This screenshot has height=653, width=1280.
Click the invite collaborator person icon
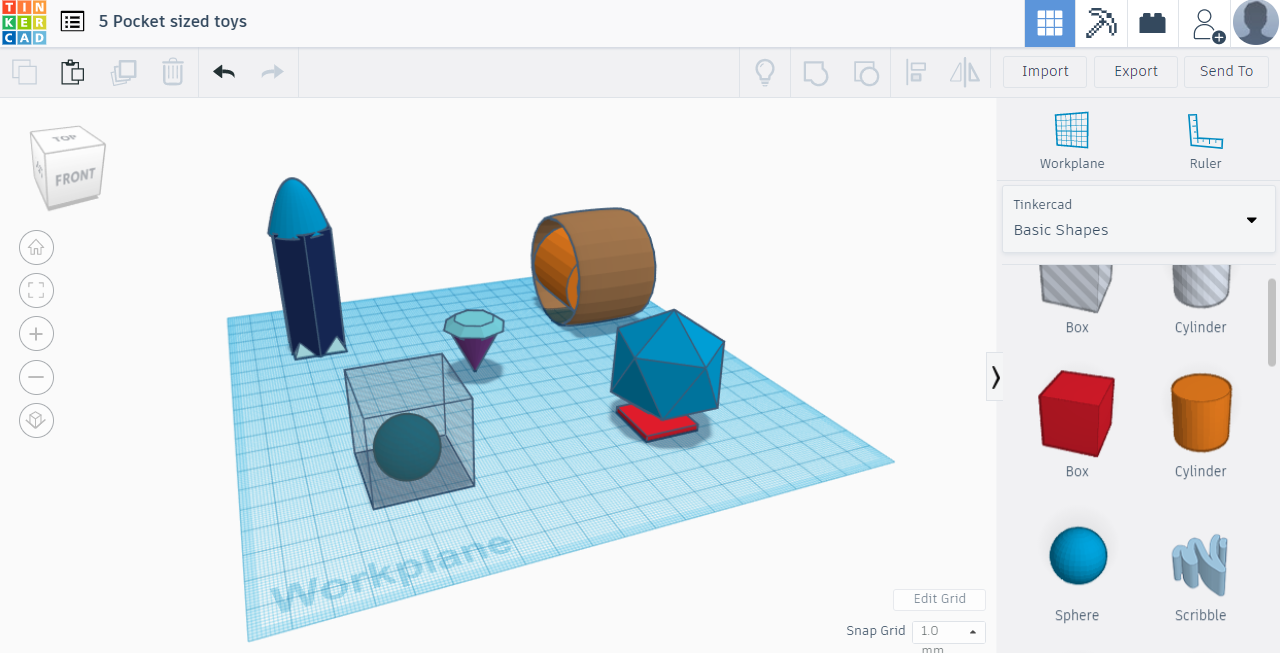(x=1207, y=24)
